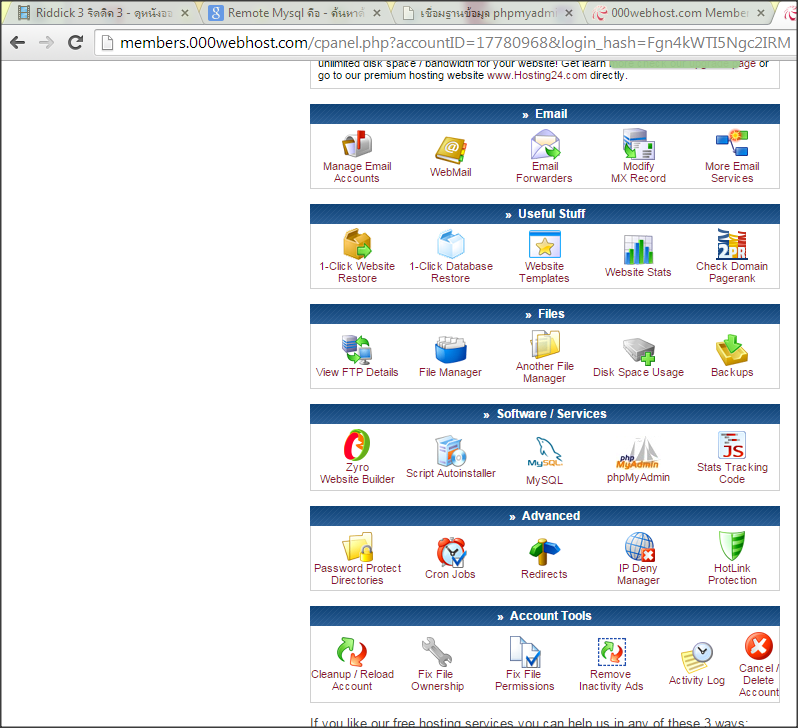Click the phpMyAdmin text link
Screen dimensions: 798x728
pyautogui.click(x=638, y=477)
